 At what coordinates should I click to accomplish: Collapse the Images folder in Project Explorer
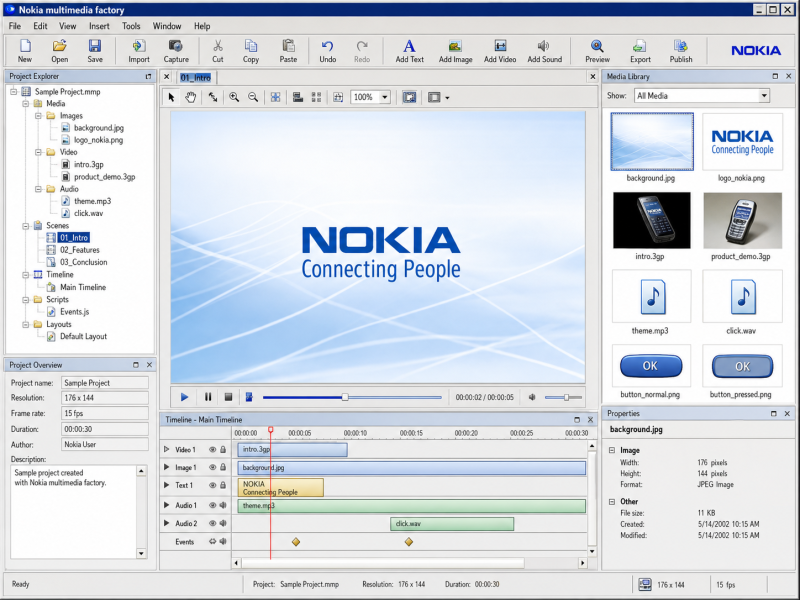point(38,116)
